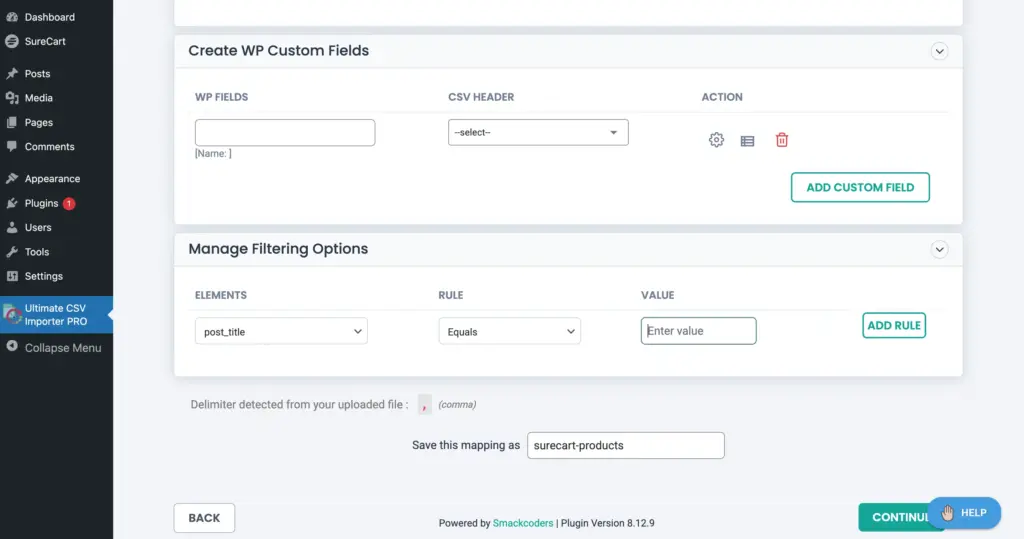Click the custom field list icon
The image size is (1024, 539).
748,141
